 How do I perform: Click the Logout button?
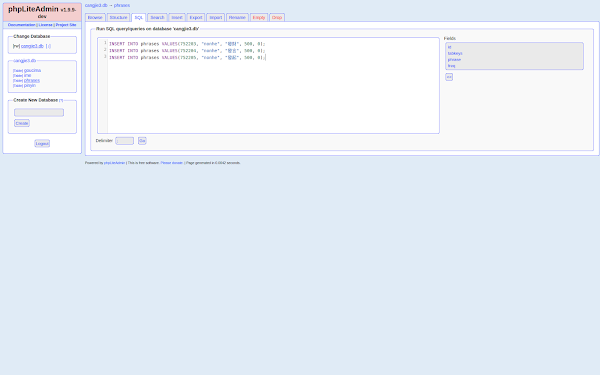[x=42, y=143]
